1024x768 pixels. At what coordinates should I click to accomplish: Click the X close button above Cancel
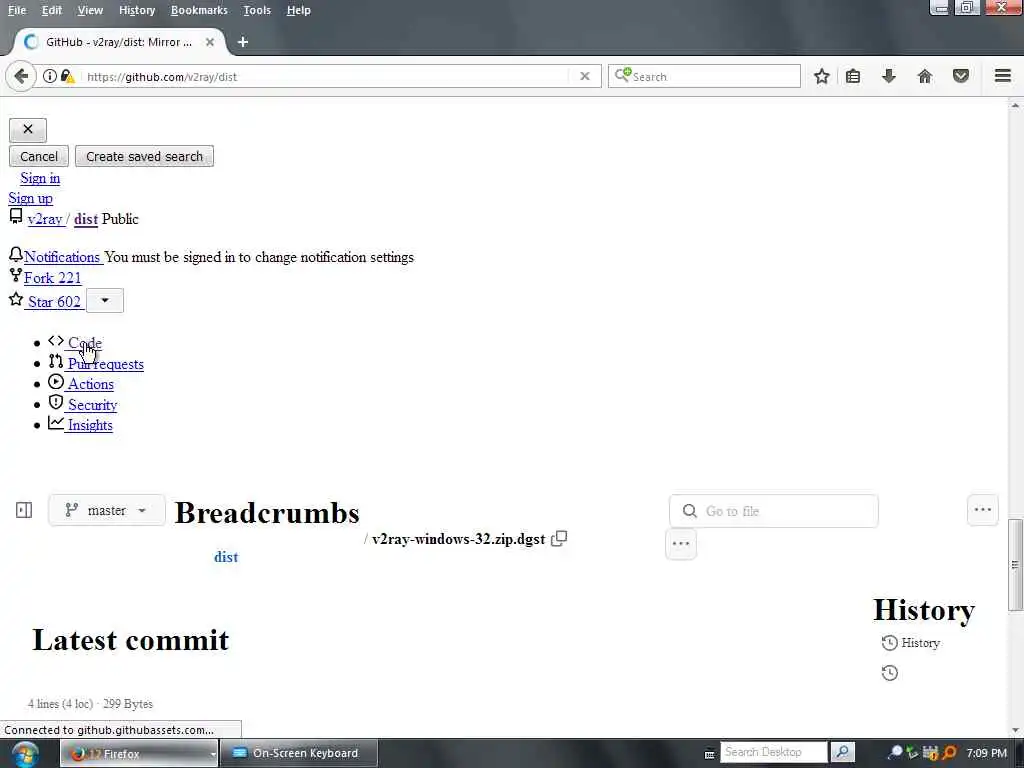click(27, 129)
